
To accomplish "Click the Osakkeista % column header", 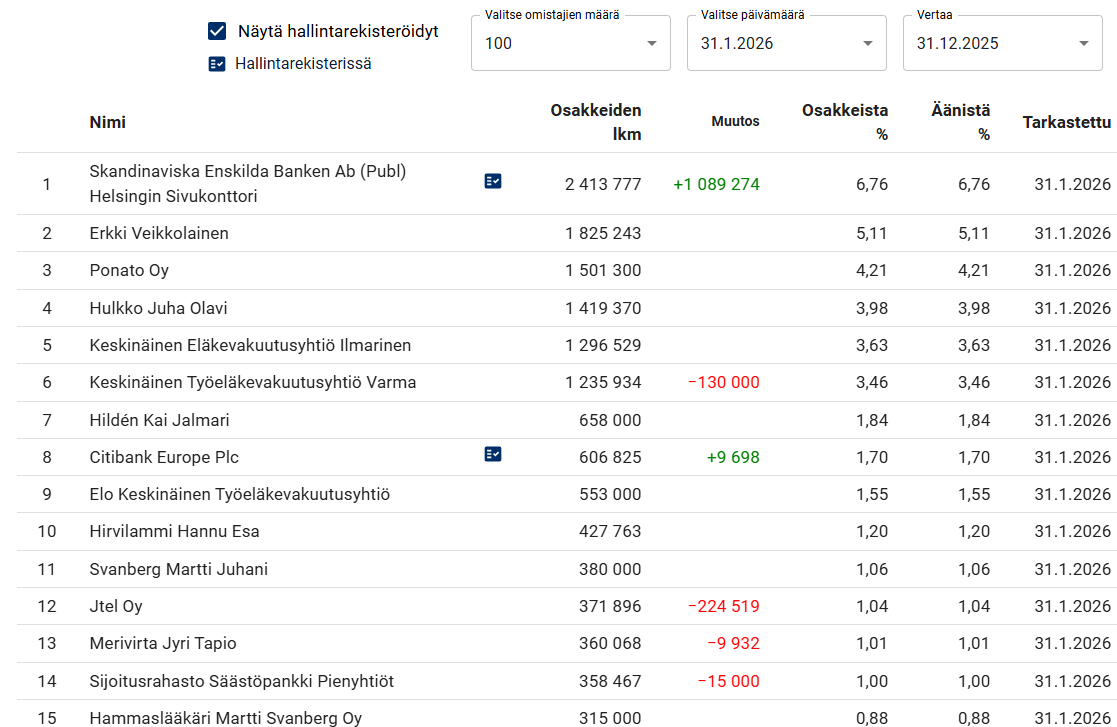I will click(845, 122).
